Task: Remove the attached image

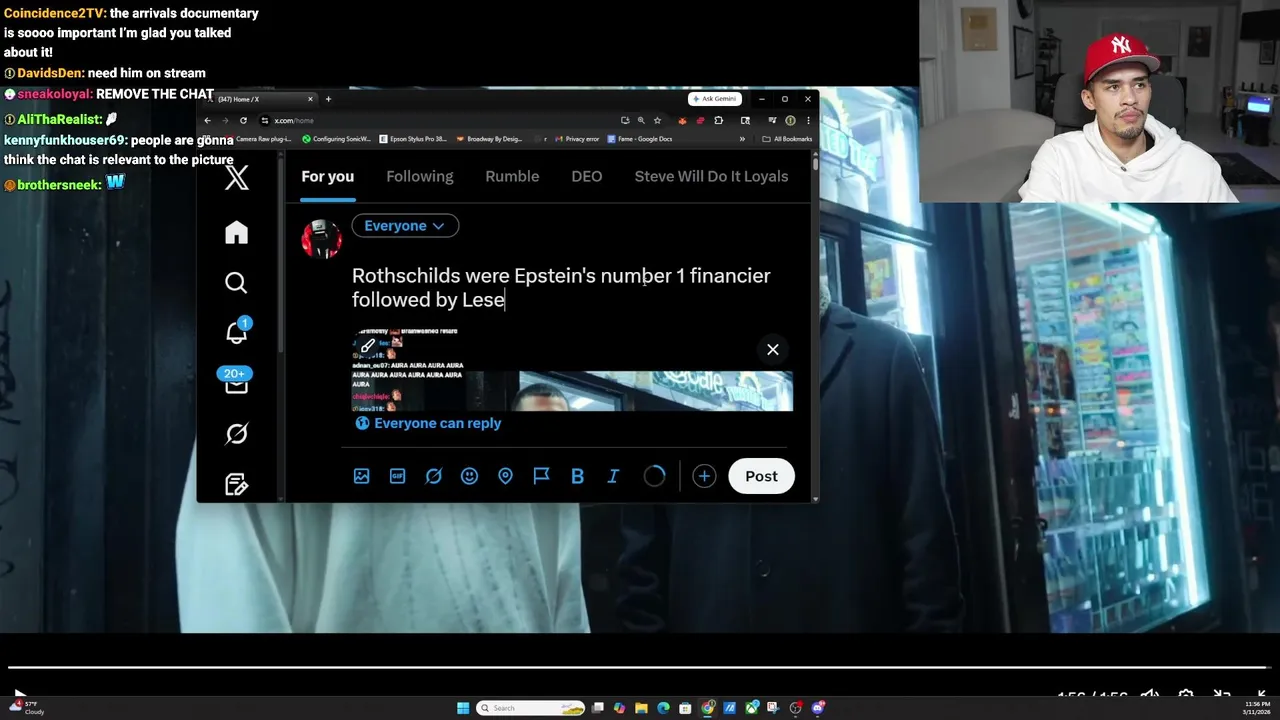Action: point(772,349)
